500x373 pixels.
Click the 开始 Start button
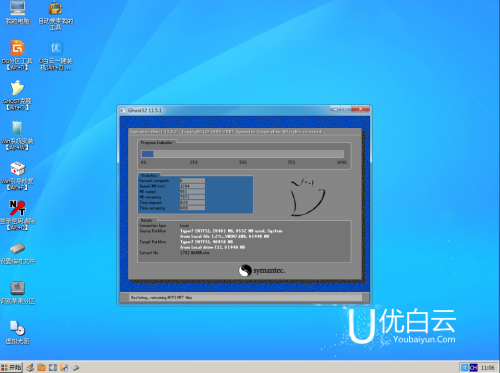[x=11, y=367]
